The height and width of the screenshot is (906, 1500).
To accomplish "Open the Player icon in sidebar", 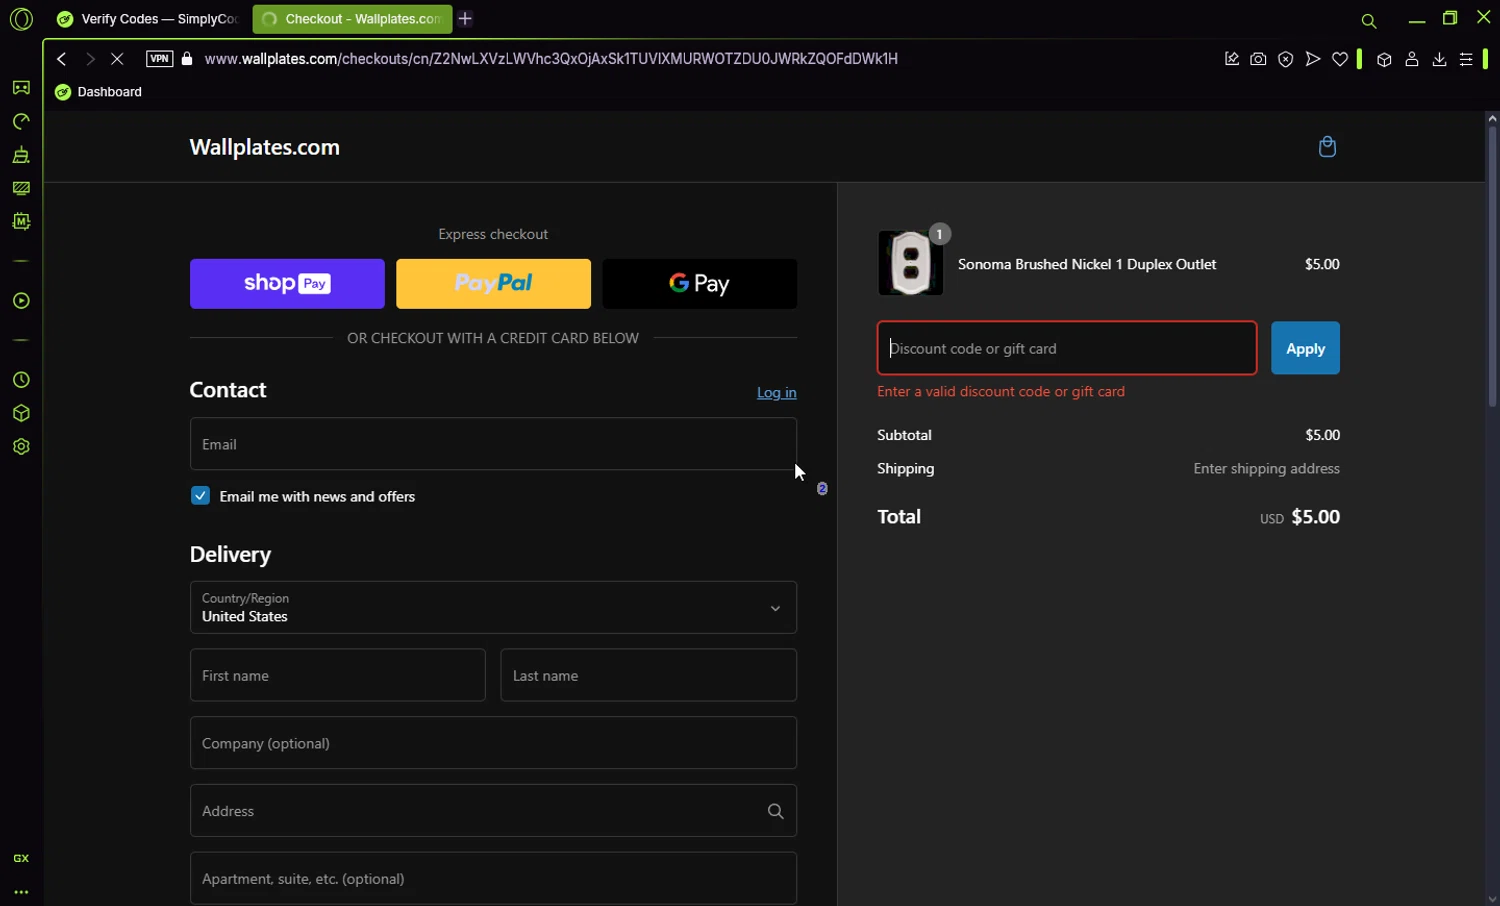I will 21,301.
